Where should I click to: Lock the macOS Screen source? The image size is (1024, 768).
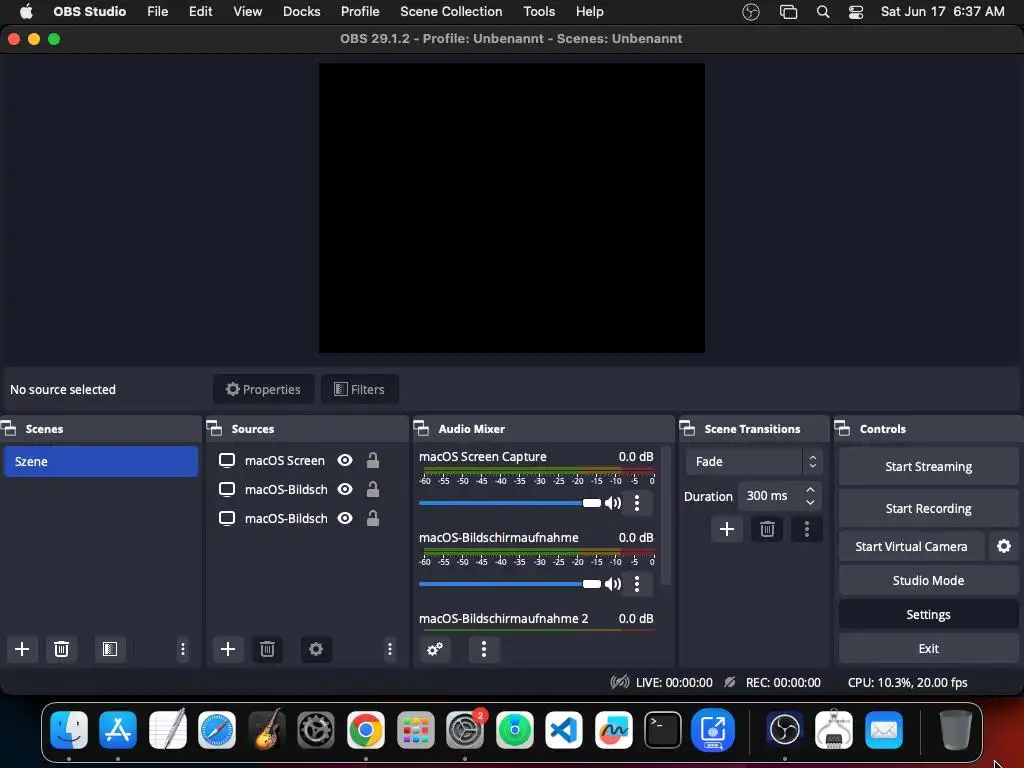coord(373,460)
